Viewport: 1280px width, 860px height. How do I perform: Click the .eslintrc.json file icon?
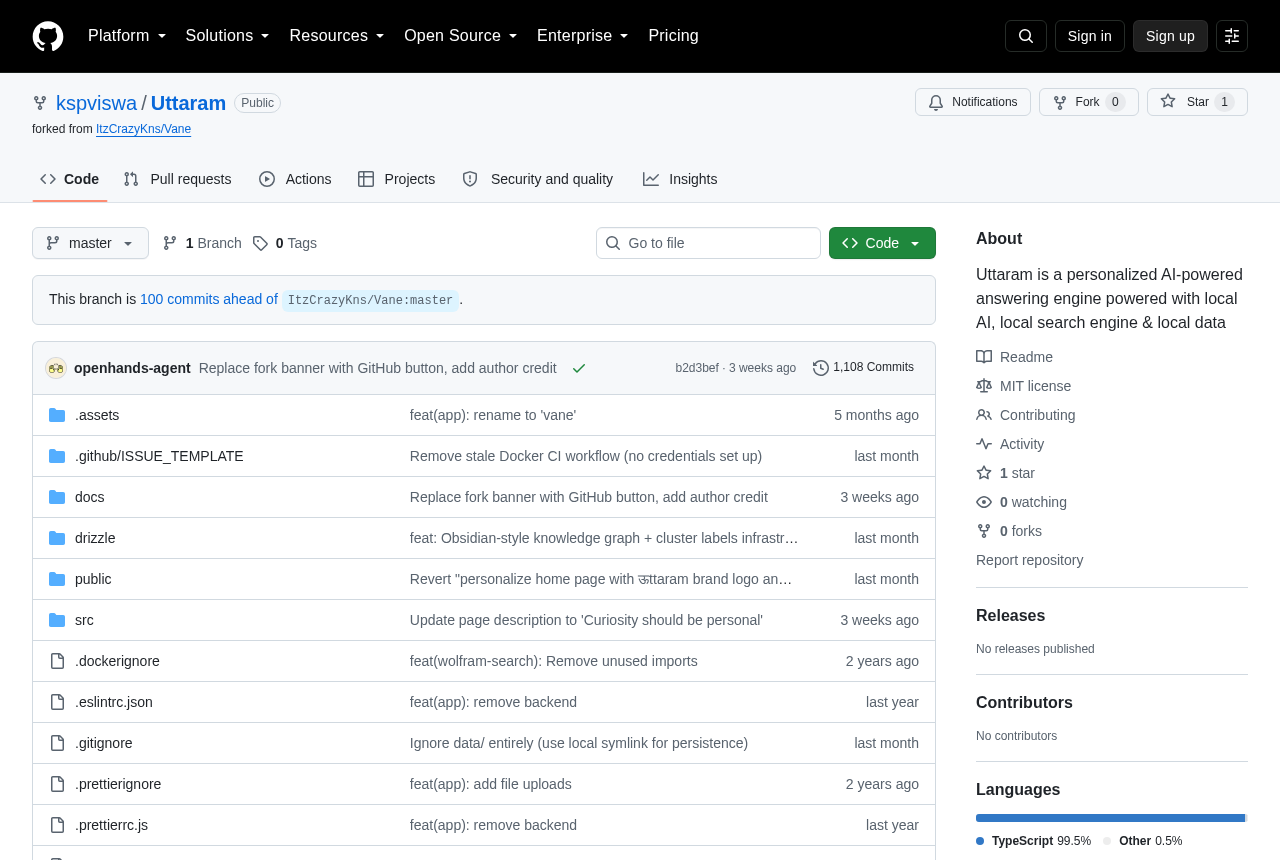click(57, 702)
